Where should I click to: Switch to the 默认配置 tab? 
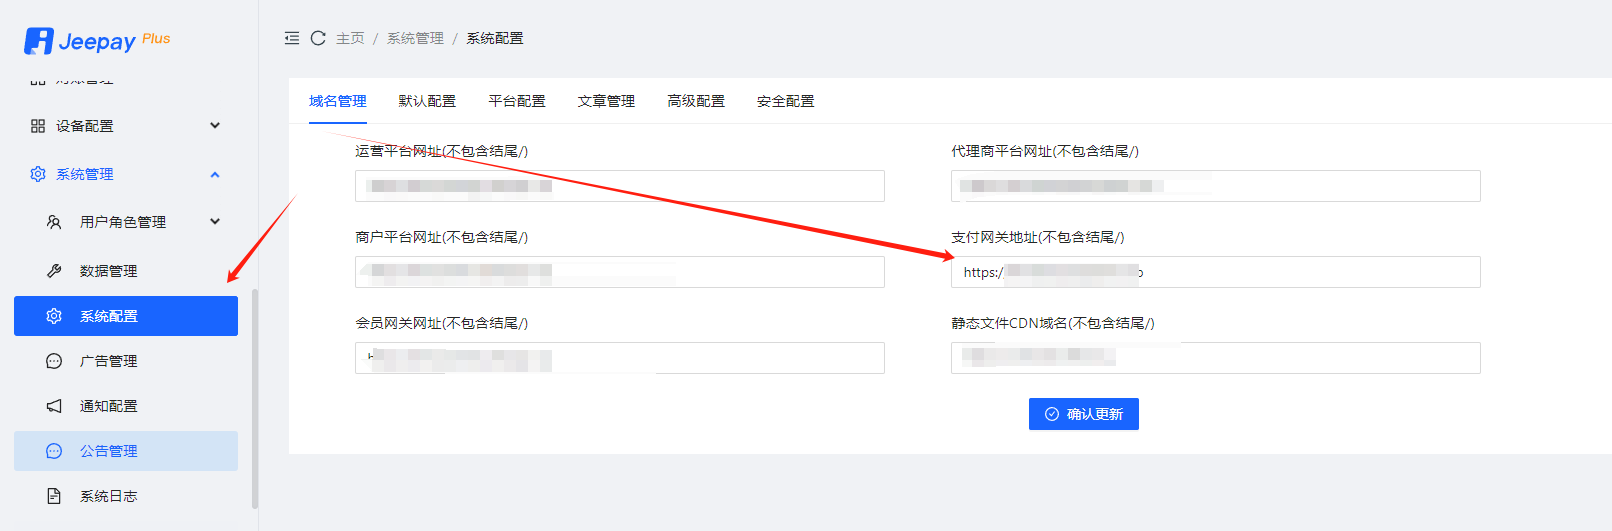pyautogui.click(x=427, y=101)
